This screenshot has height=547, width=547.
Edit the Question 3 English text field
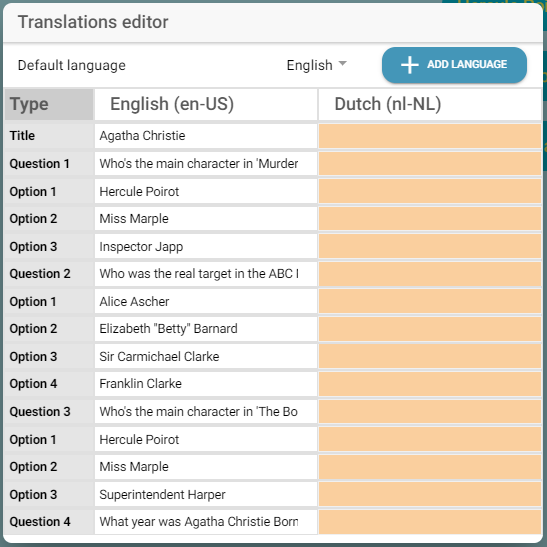tap(206, 412)
